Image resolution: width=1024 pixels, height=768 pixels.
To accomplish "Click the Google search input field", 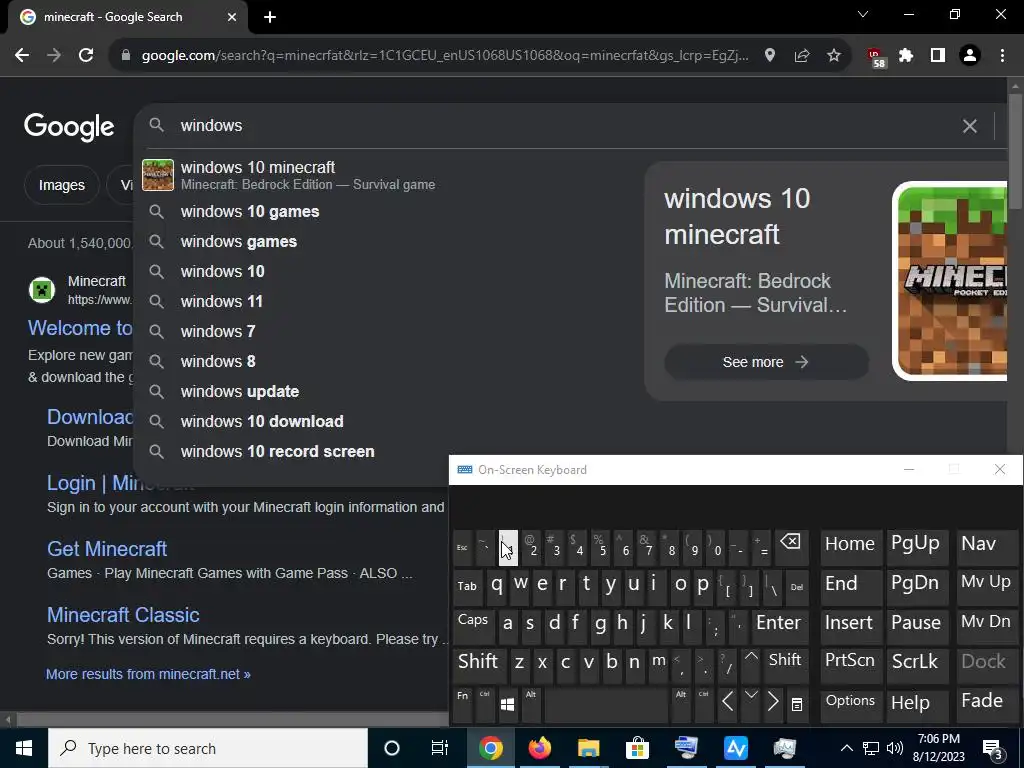I will coord(562,126).
